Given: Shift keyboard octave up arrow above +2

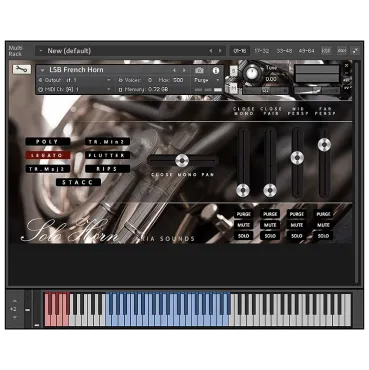Looking at the screenshot, I should (x=15, y=301).
